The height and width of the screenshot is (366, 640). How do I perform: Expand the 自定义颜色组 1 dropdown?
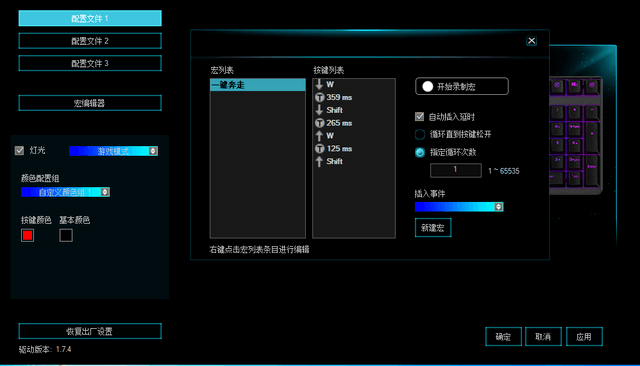[65, 192]
